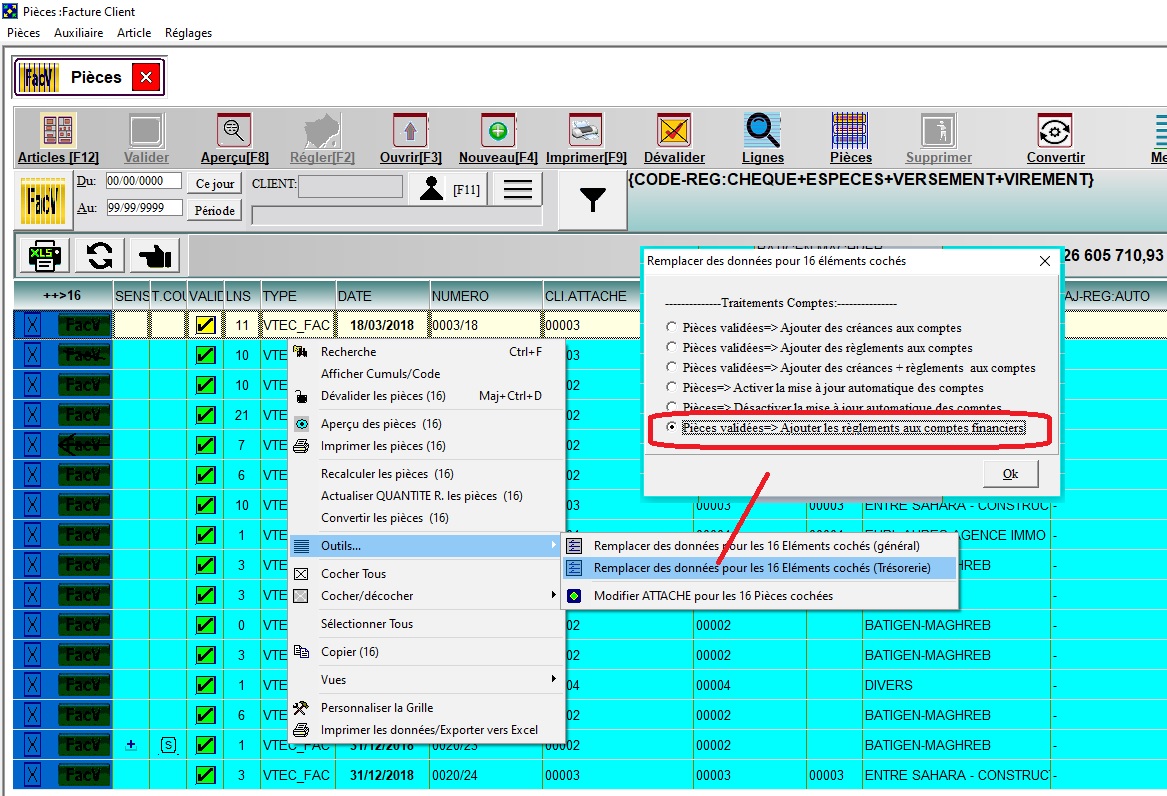Click the TYPE column header
This screenshot has width=1167, height=796.
298,296
